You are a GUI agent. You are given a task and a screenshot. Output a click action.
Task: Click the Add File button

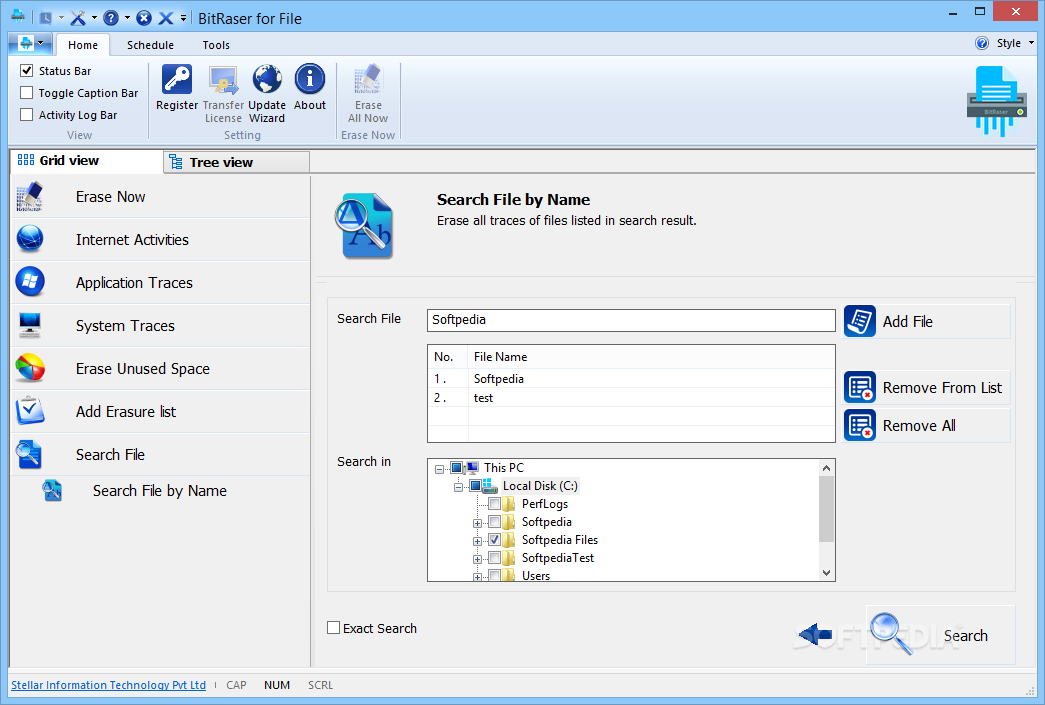(x=926, y=321)
